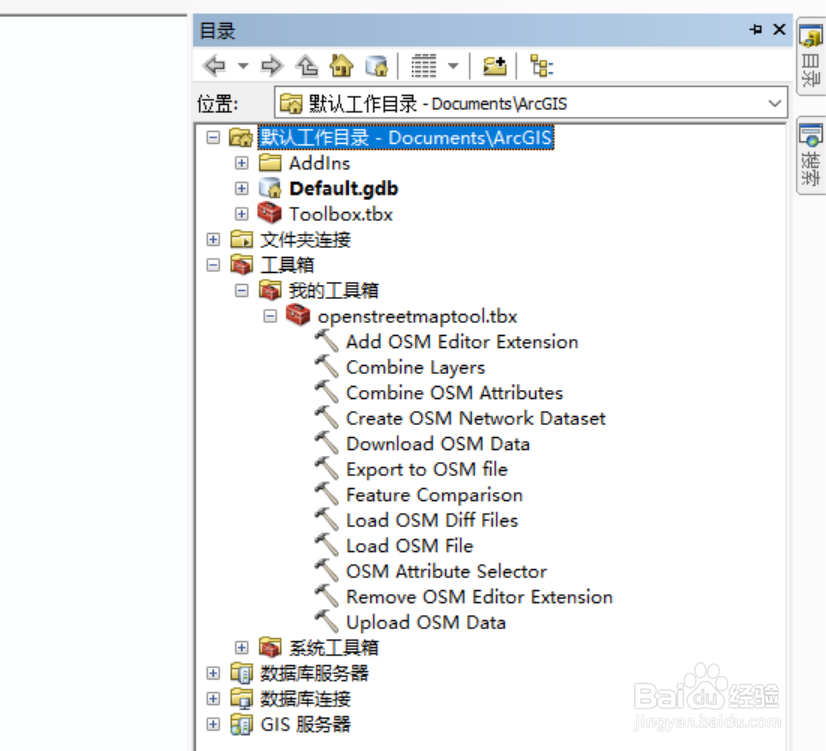826x751 pixels.
Task: Select the Combine Layers tool
Action: pos(415,368)
